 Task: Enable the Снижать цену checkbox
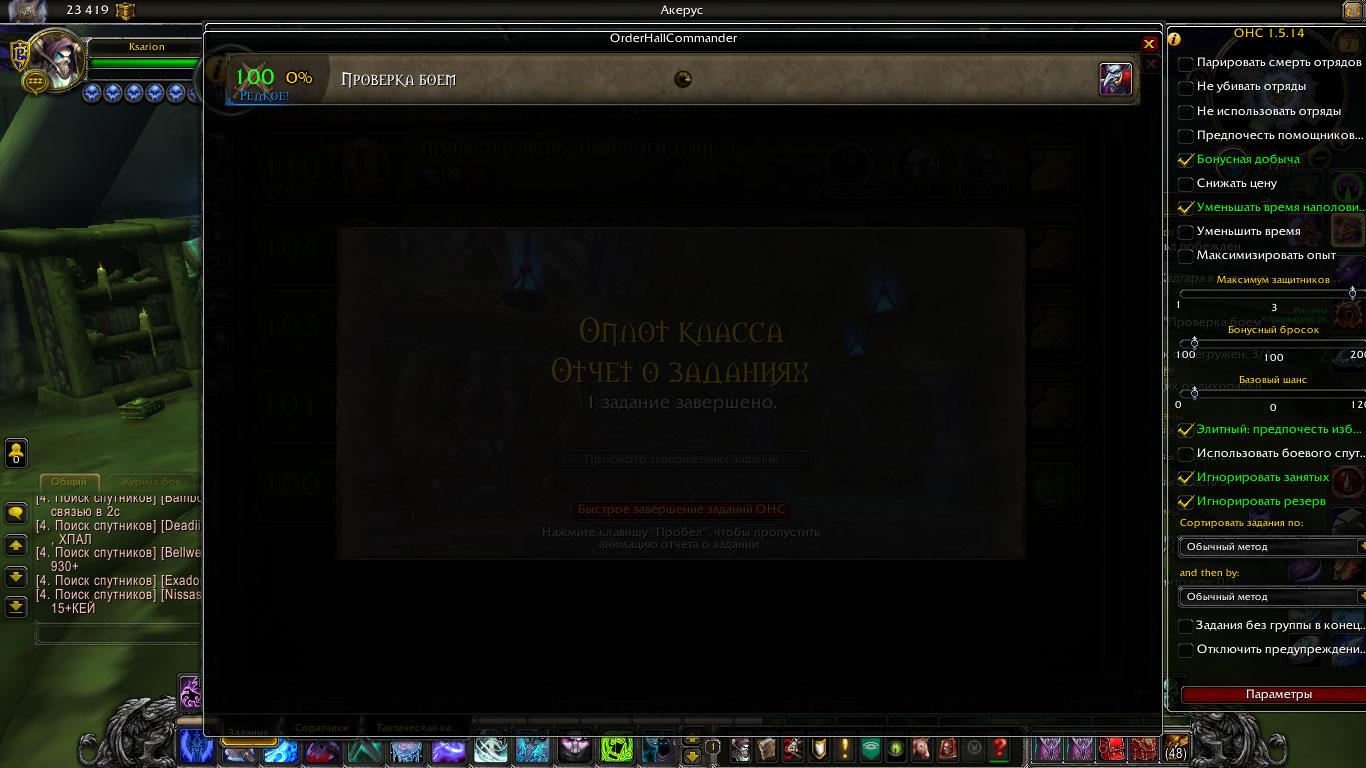(x=1186, y=184)
